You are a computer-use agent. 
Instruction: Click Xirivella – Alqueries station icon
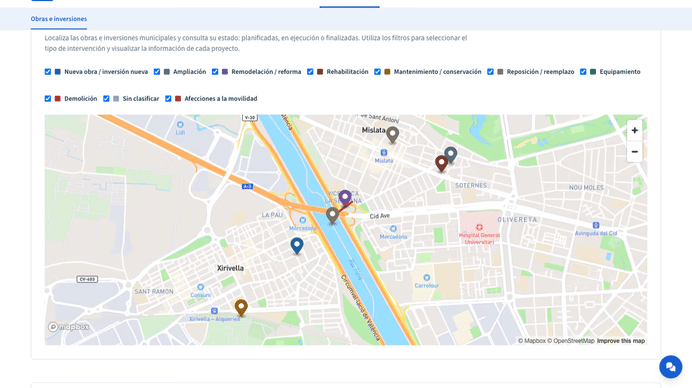pyautogui.click(x=214, y=311)
